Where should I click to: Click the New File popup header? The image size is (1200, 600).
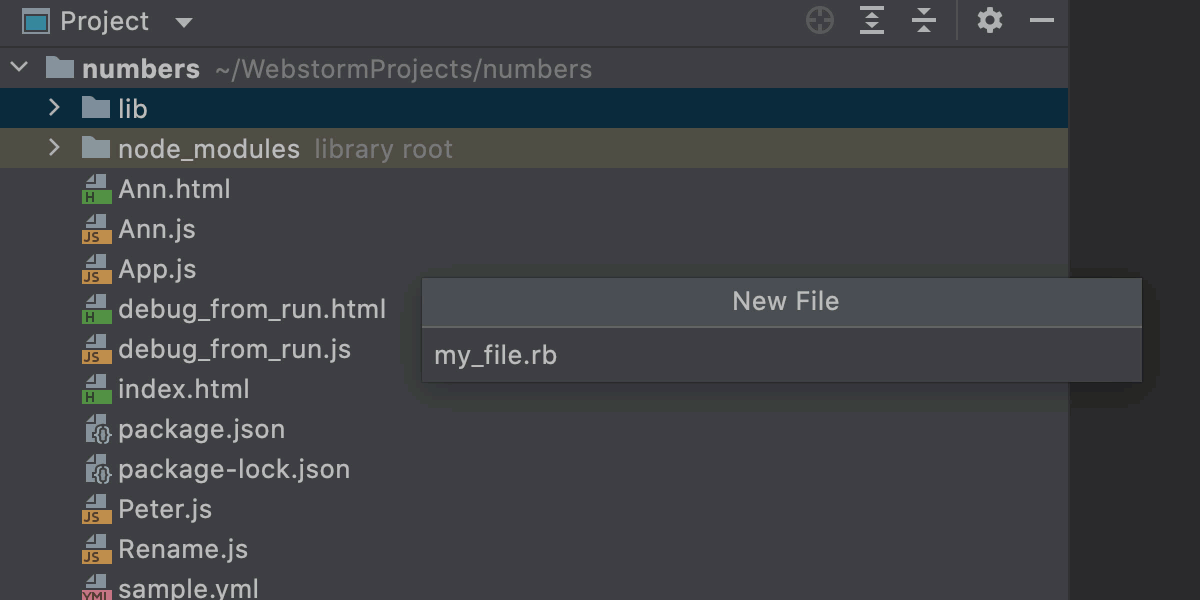pyautogui.click(x=783, y=301)
